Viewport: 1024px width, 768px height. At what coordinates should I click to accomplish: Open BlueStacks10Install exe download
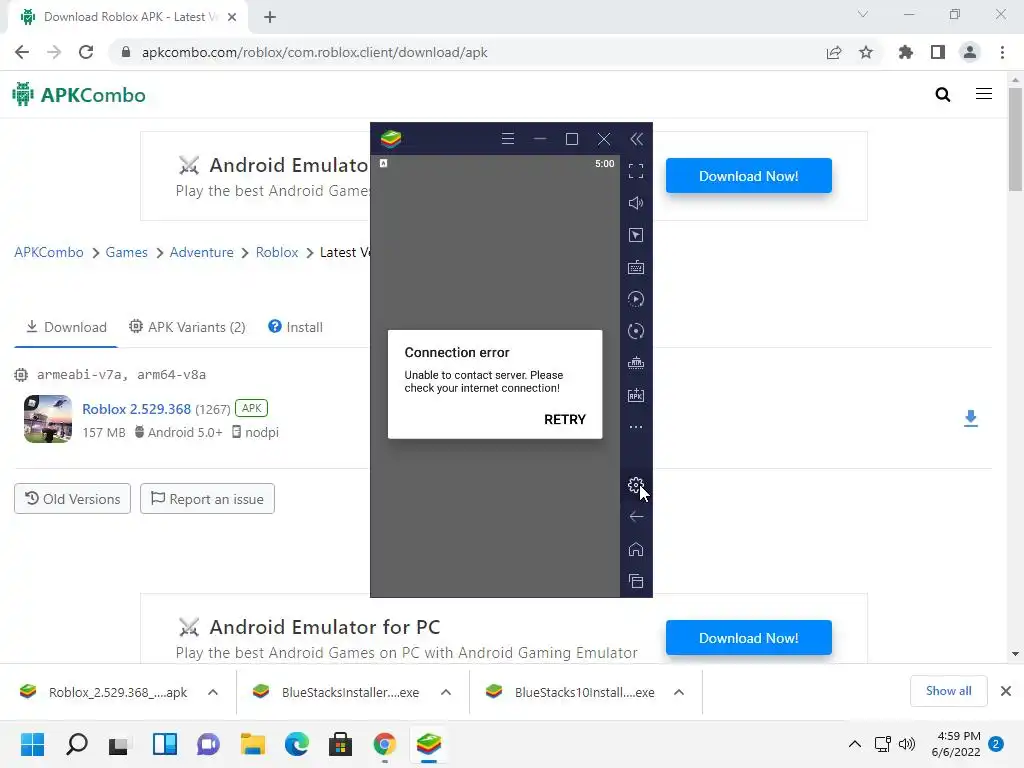pyautogui.click(x=571, y=692)
